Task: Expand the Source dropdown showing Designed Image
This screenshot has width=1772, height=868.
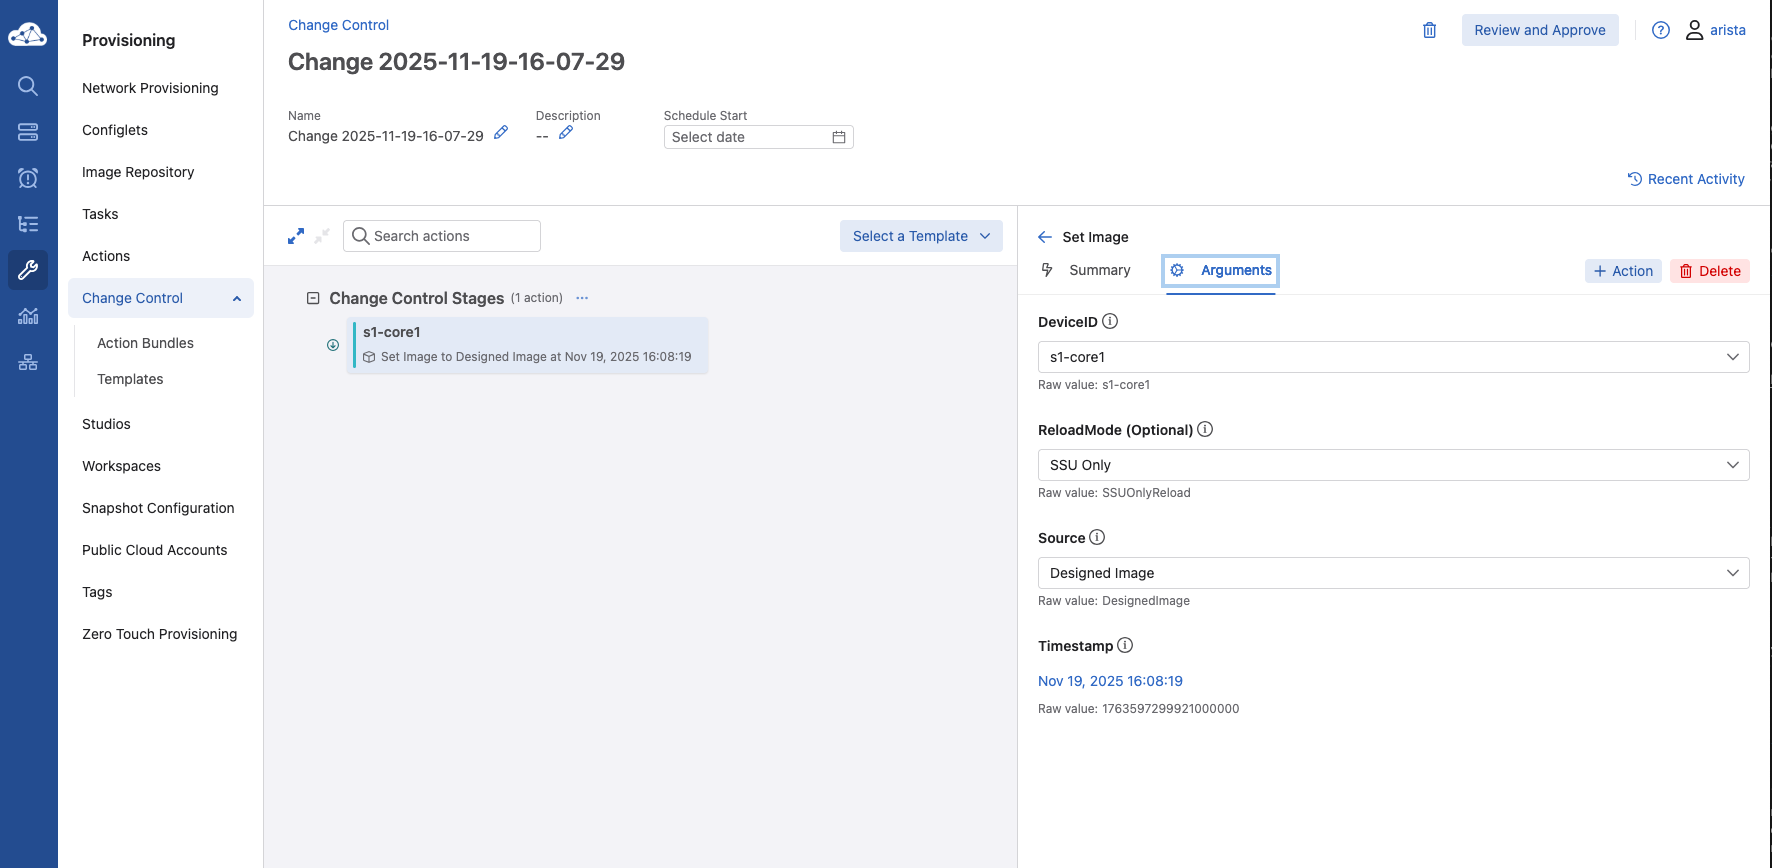Action: [1392, 573]
